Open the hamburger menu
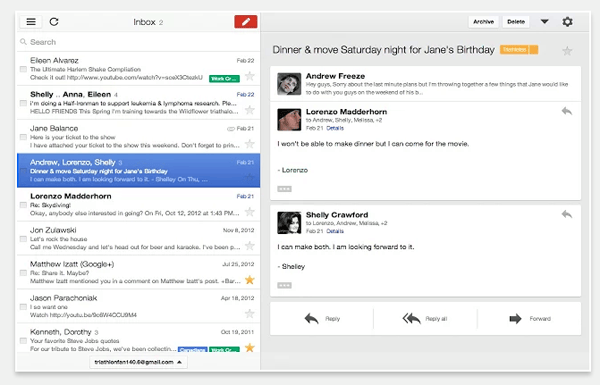This screenshot has height=385, width=600. click(x=31, y=22)
